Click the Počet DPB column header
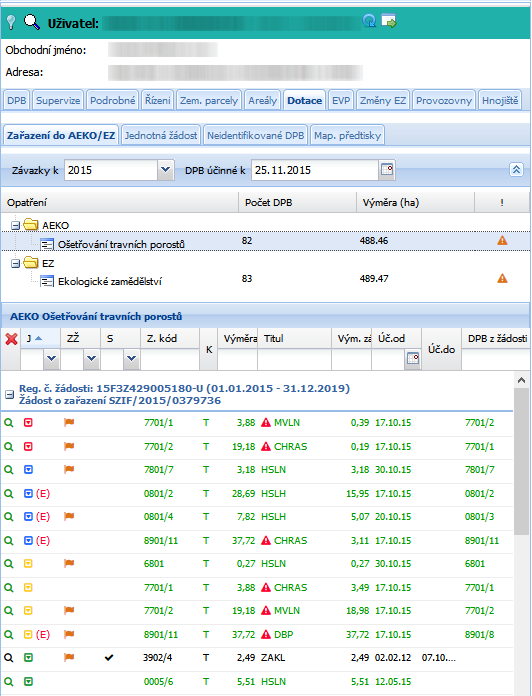Screen dimensions: 532x696 (x=297, y=202)
